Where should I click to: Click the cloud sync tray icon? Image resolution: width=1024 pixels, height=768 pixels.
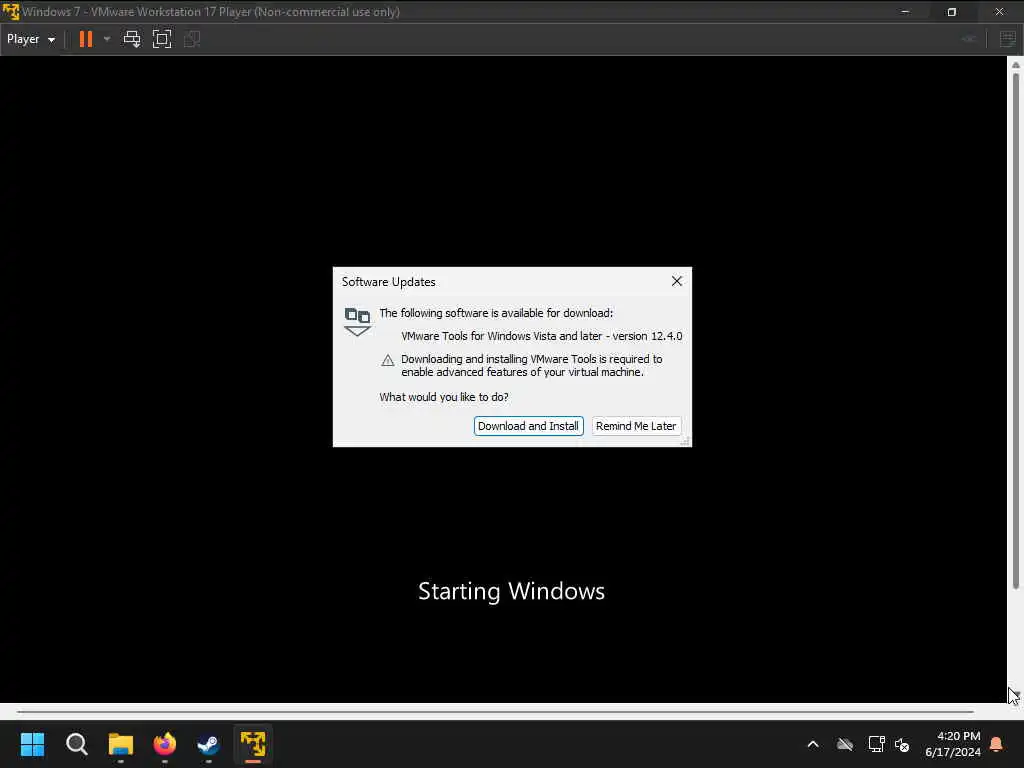click(x=845, y=744)
